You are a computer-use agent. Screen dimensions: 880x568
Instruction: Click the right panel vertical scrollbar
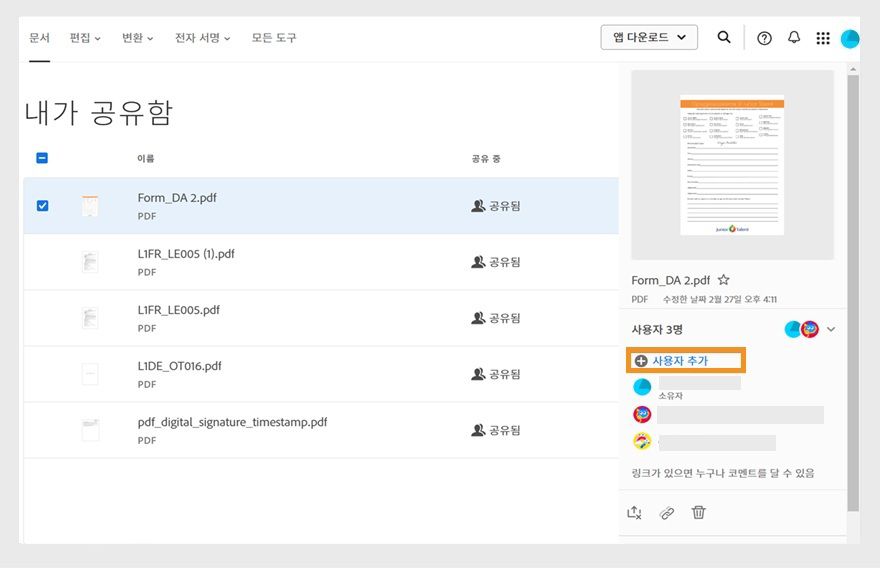coord(853,292)
